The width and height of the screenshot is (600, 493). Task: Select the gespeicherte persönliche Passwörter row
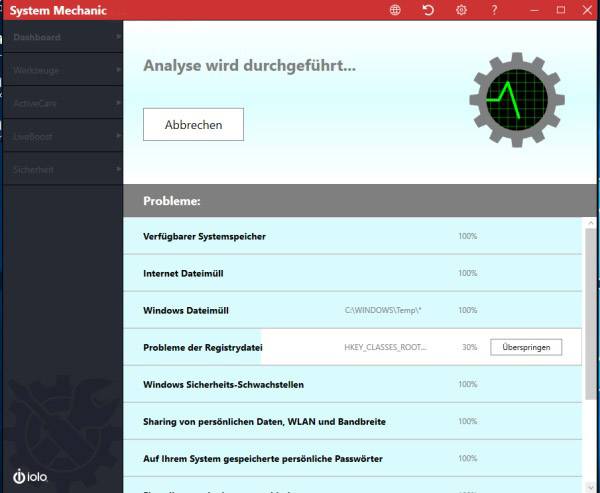click(x=352, y=459)
